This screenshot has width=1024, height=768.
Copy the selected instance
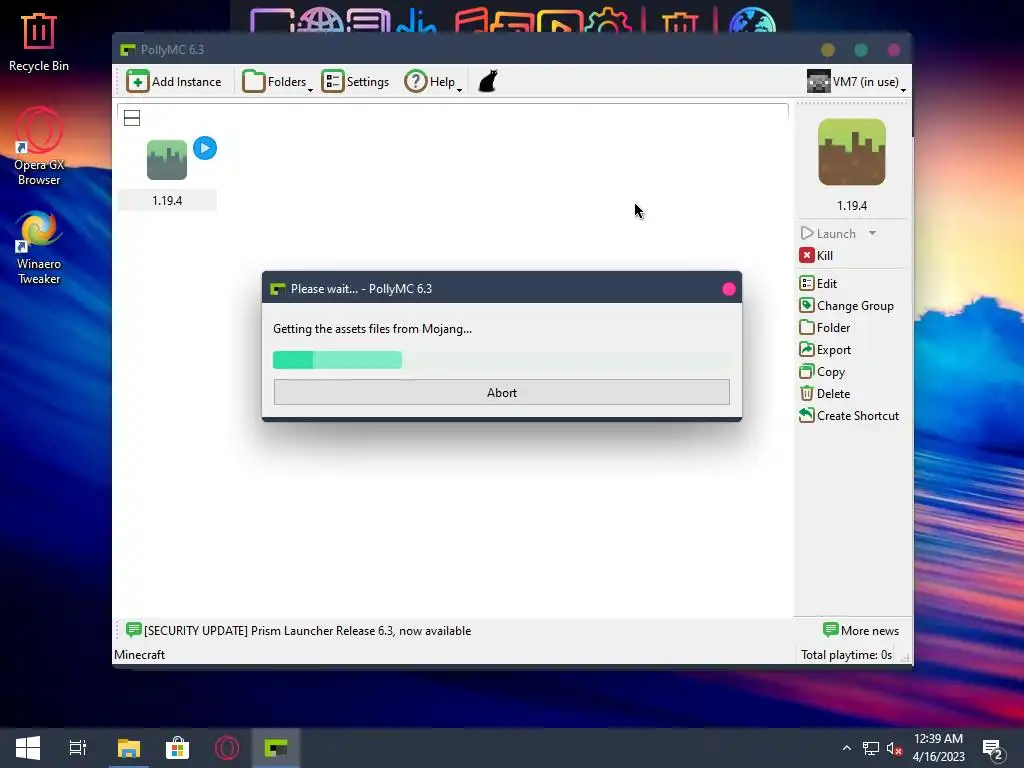(822, 372)
